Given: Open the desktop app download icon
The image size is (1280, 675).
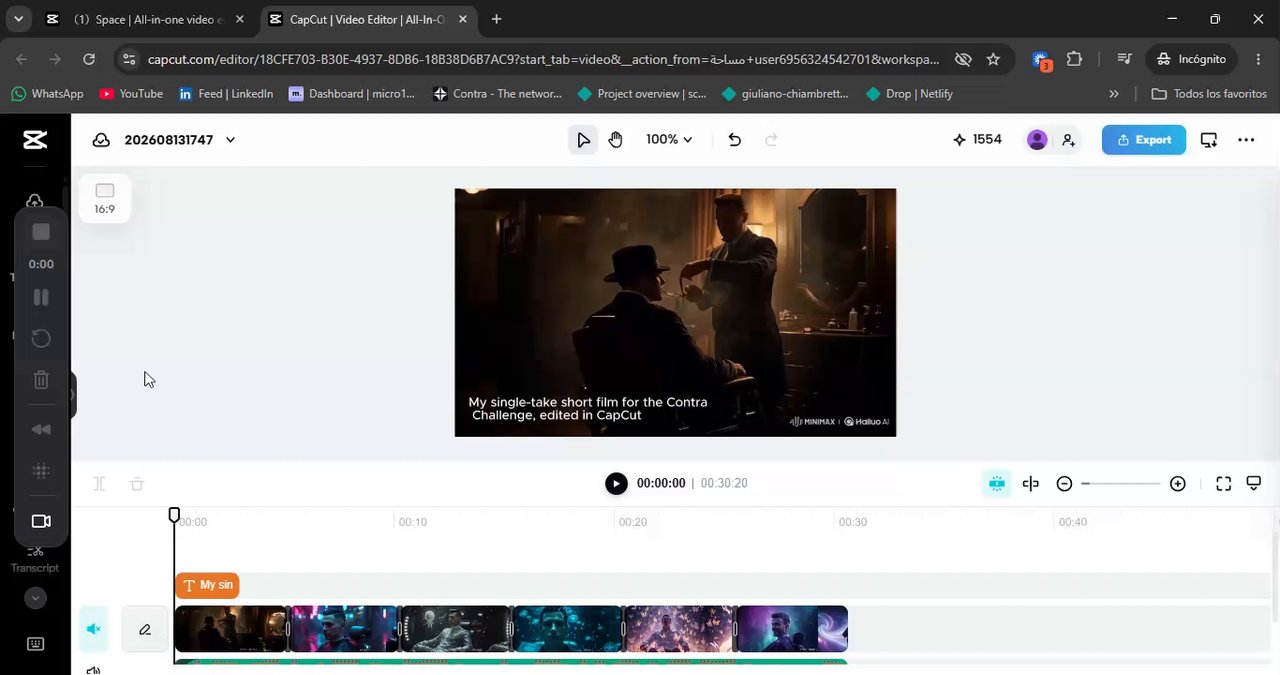Looking at the screenshot, I should tap(1209, 140).
